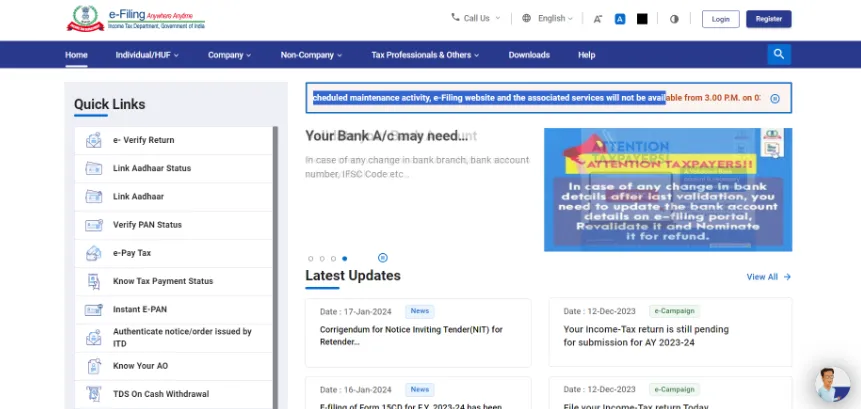Open the English language dropdown
This screenshot has width=861, height=409.
click(555, 18)
